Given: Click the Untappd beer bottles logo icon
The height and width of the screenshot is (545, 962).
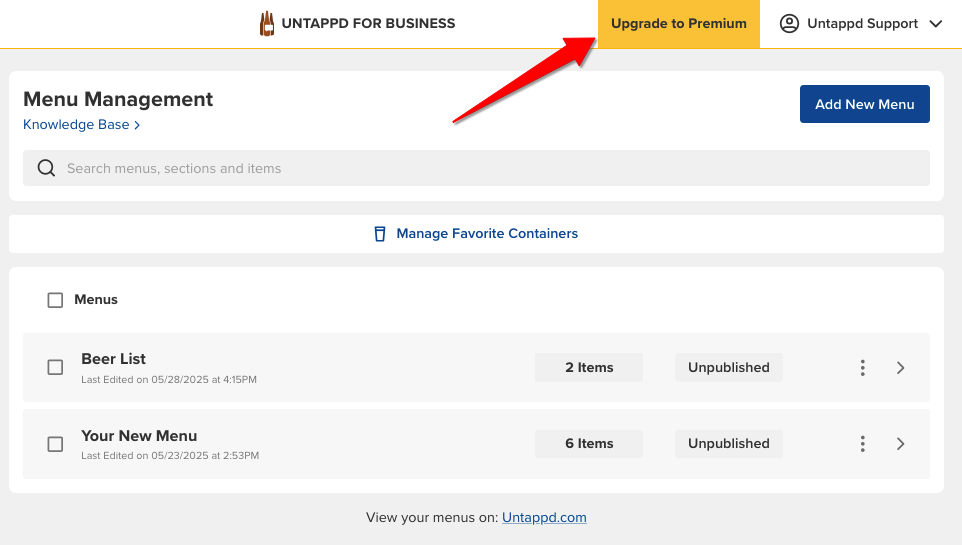Looking at the screenshot, I should [267, 23].
